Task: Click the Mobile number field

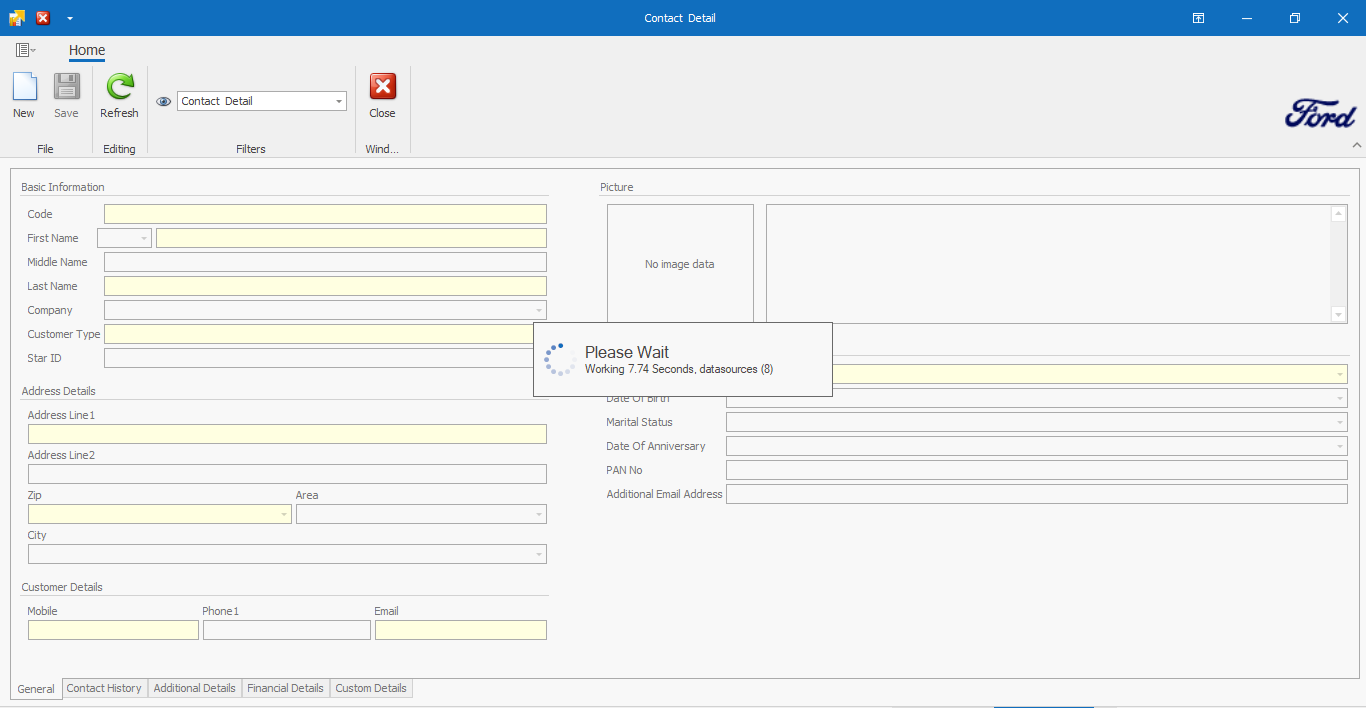Action: click(113, 630)
